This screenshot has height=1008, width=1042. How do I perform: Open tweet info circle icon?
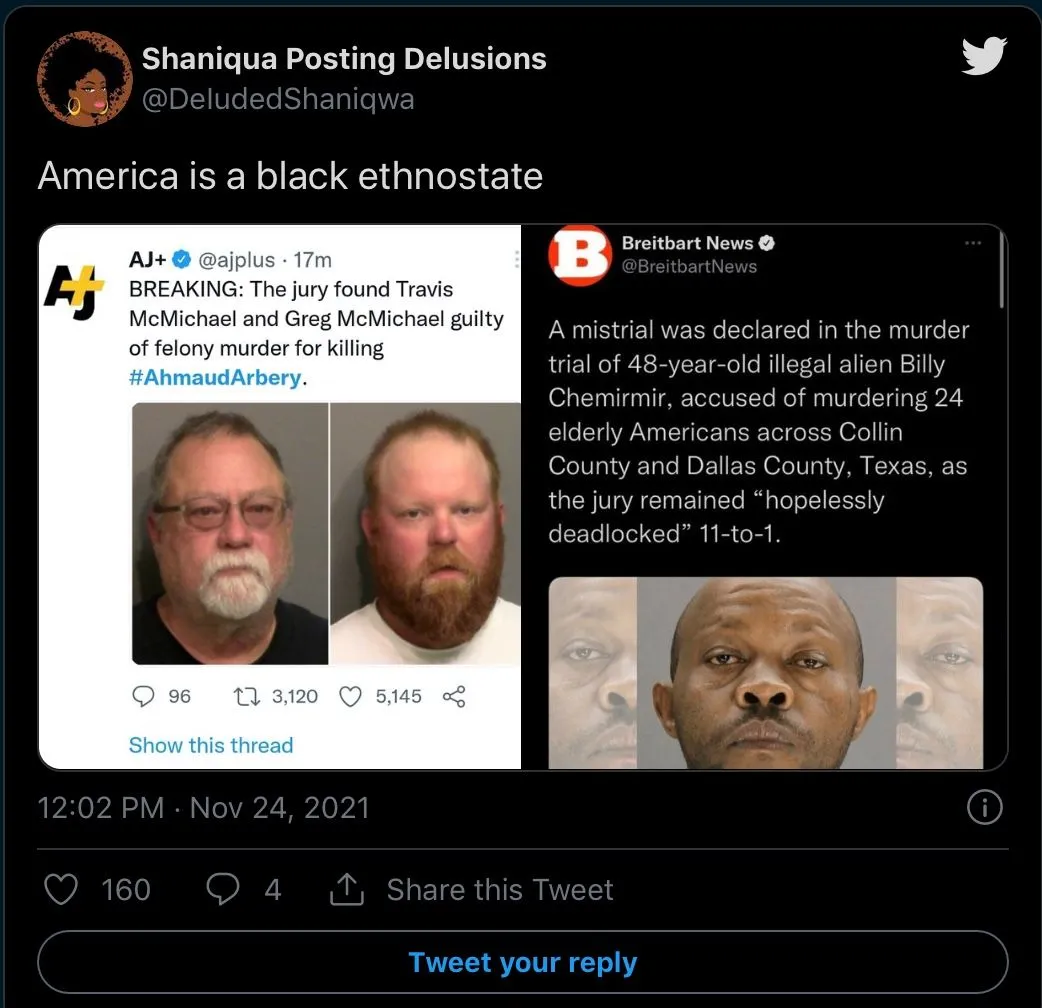point(984,808)
